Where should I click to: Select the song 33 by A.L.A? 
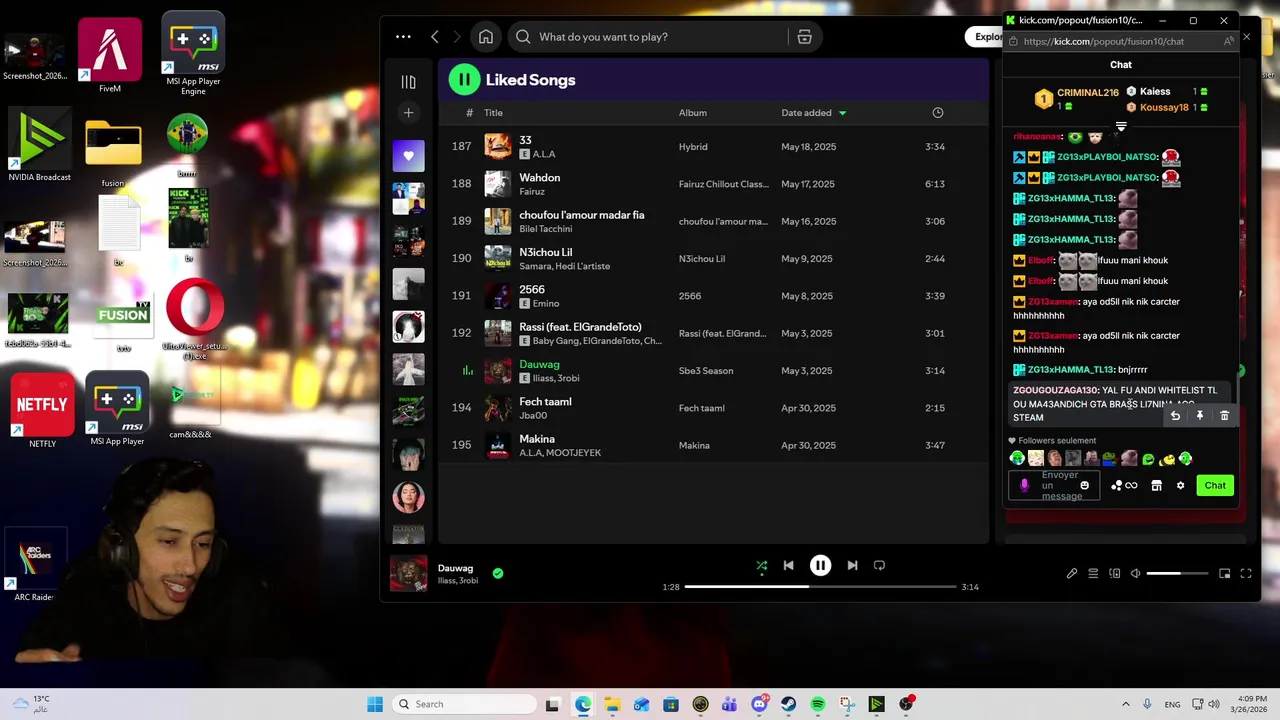coord(714,146)
